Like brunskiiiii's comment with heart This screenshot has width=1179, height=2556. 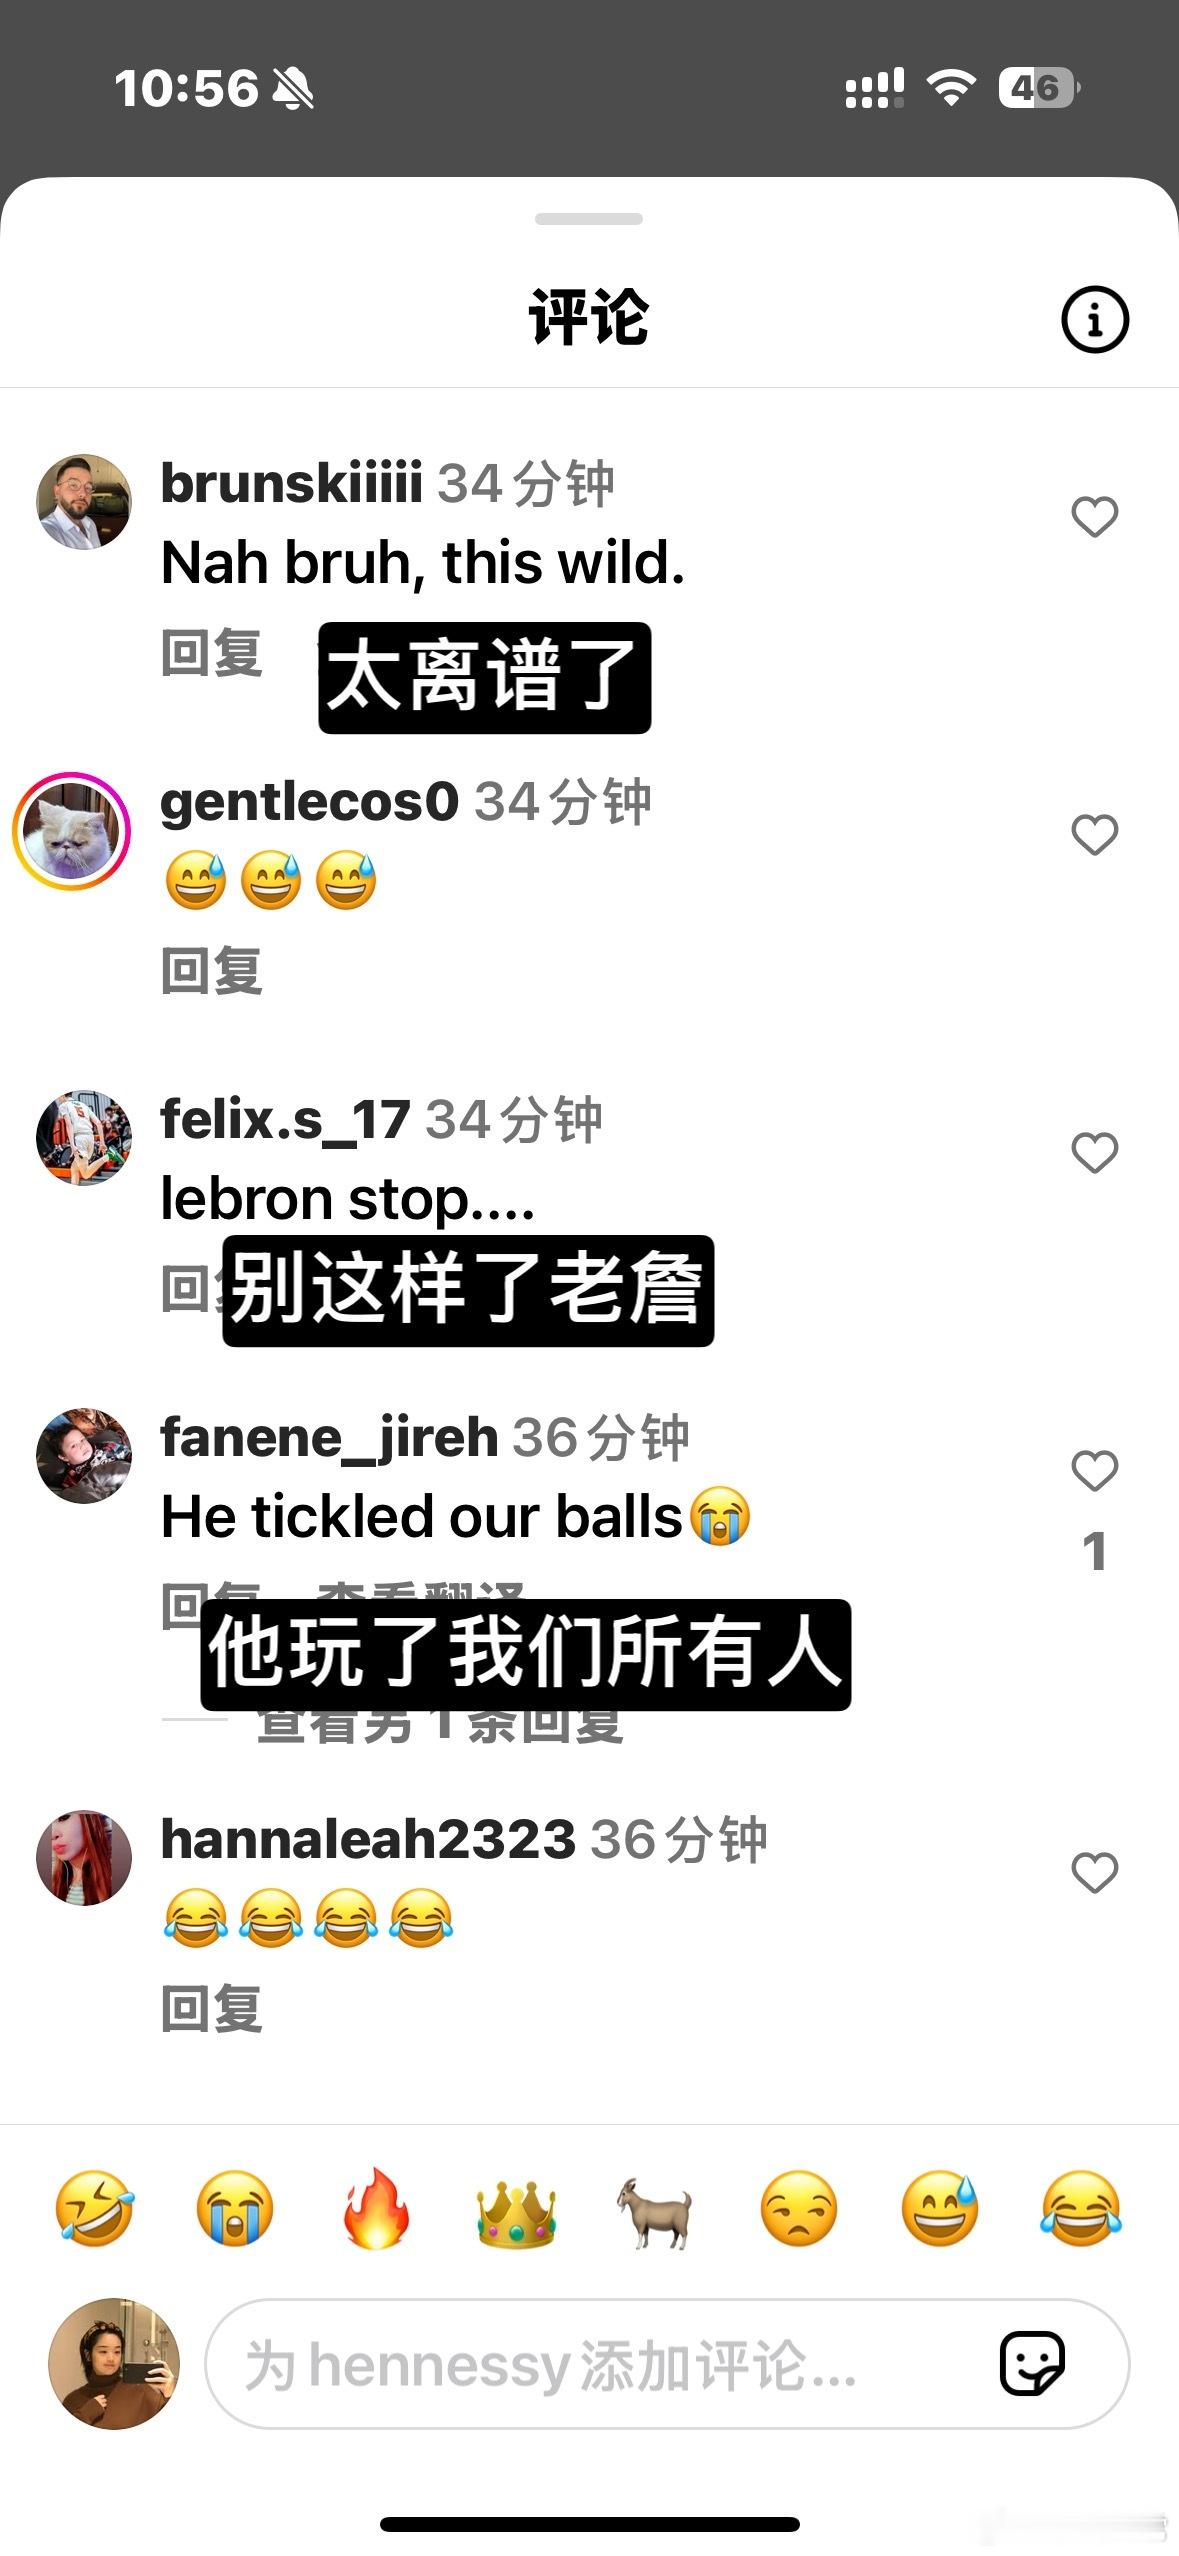pyautogui.click(x=1094, y=517)
